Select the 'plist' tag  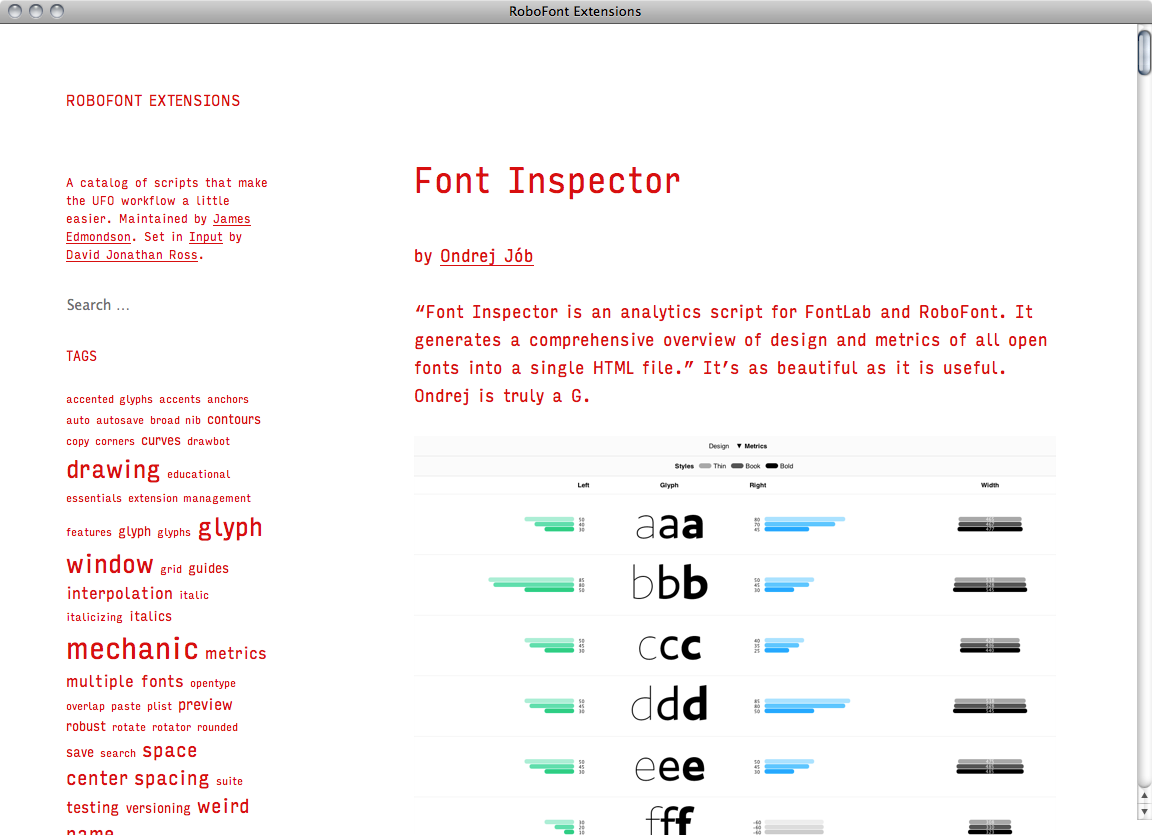[x=159, y=706]
